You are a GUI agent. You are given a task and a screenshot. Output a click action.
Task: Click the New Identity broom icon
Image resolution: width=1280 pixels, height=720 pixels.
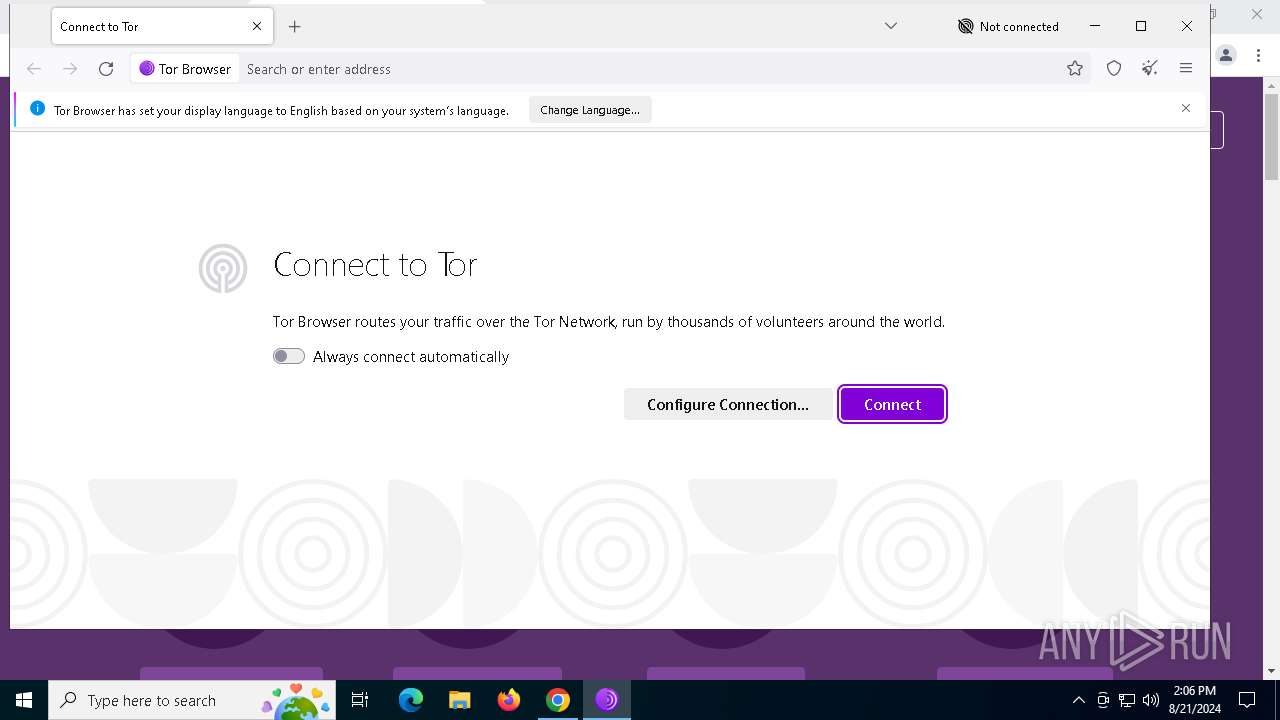(1150, 69)
